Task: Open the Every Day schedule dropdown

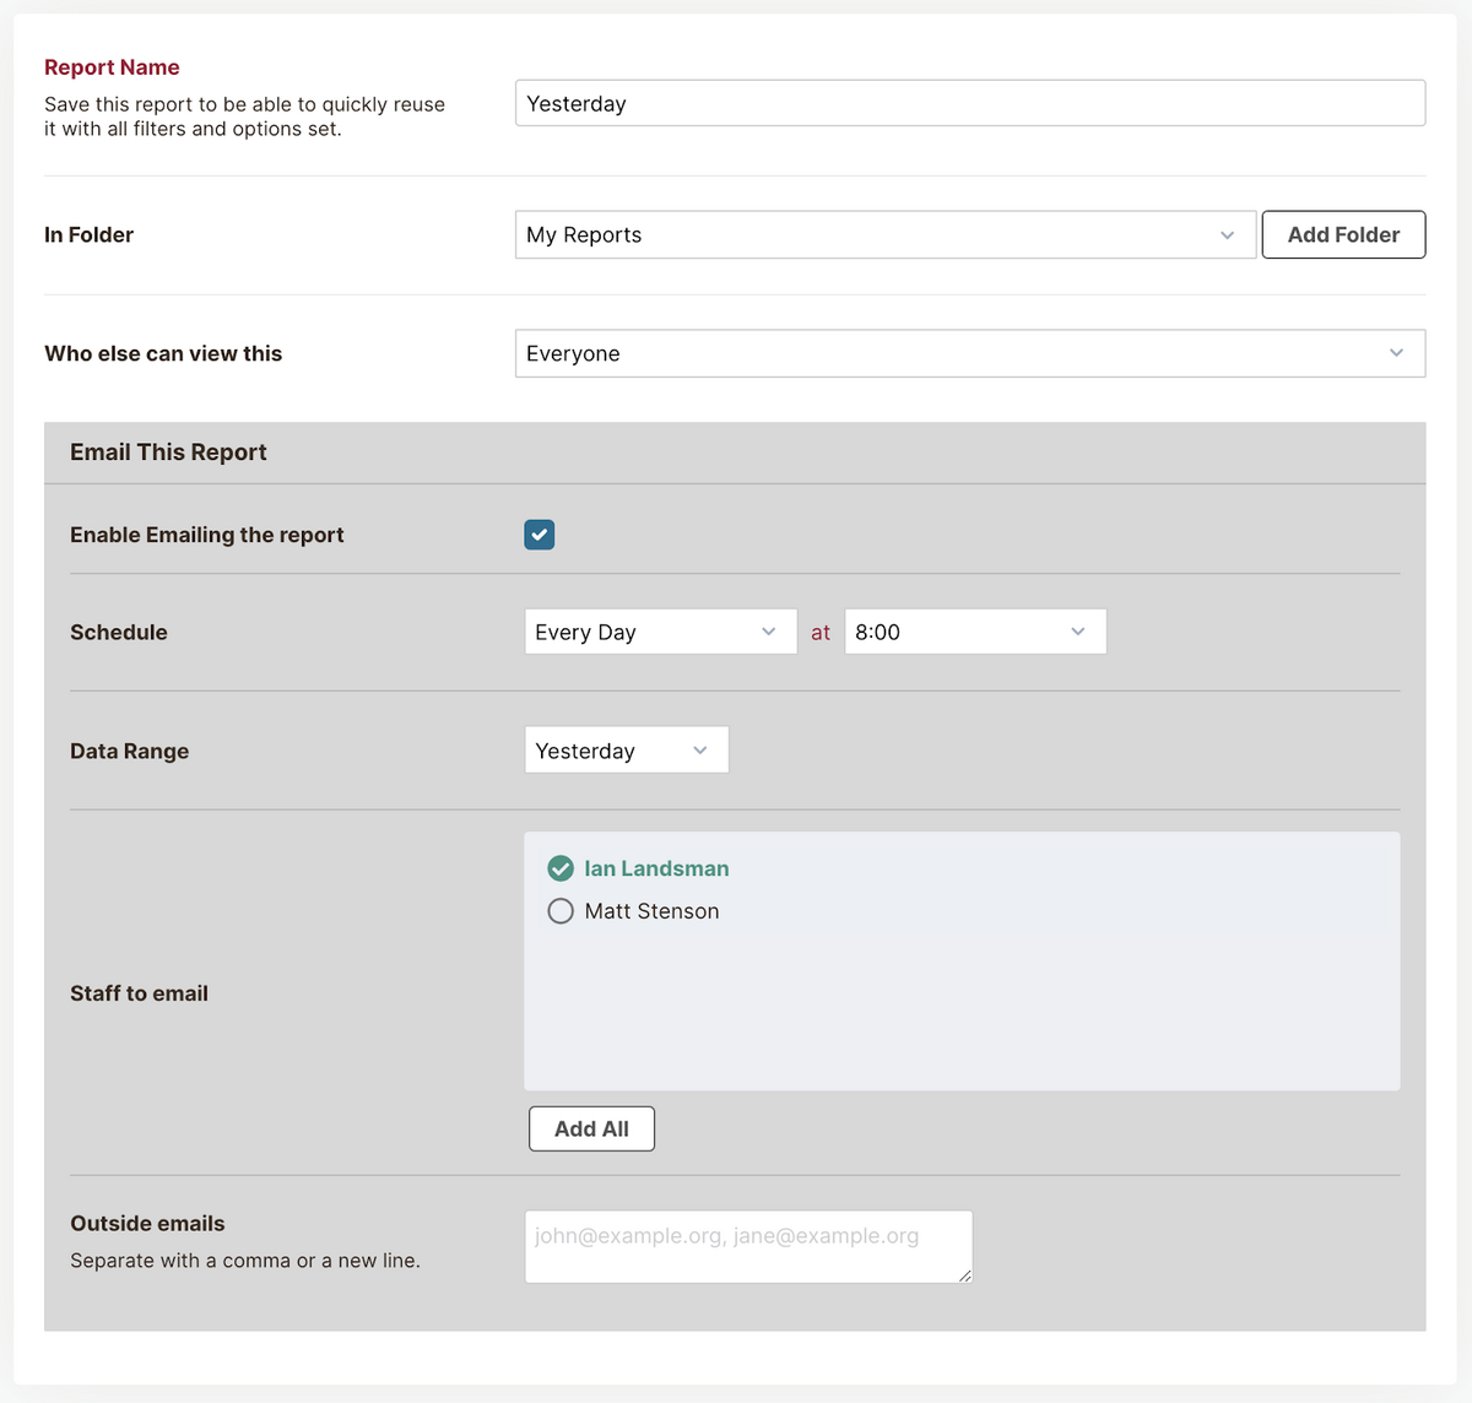Action: pyautogui.click(x=660, y=632)
